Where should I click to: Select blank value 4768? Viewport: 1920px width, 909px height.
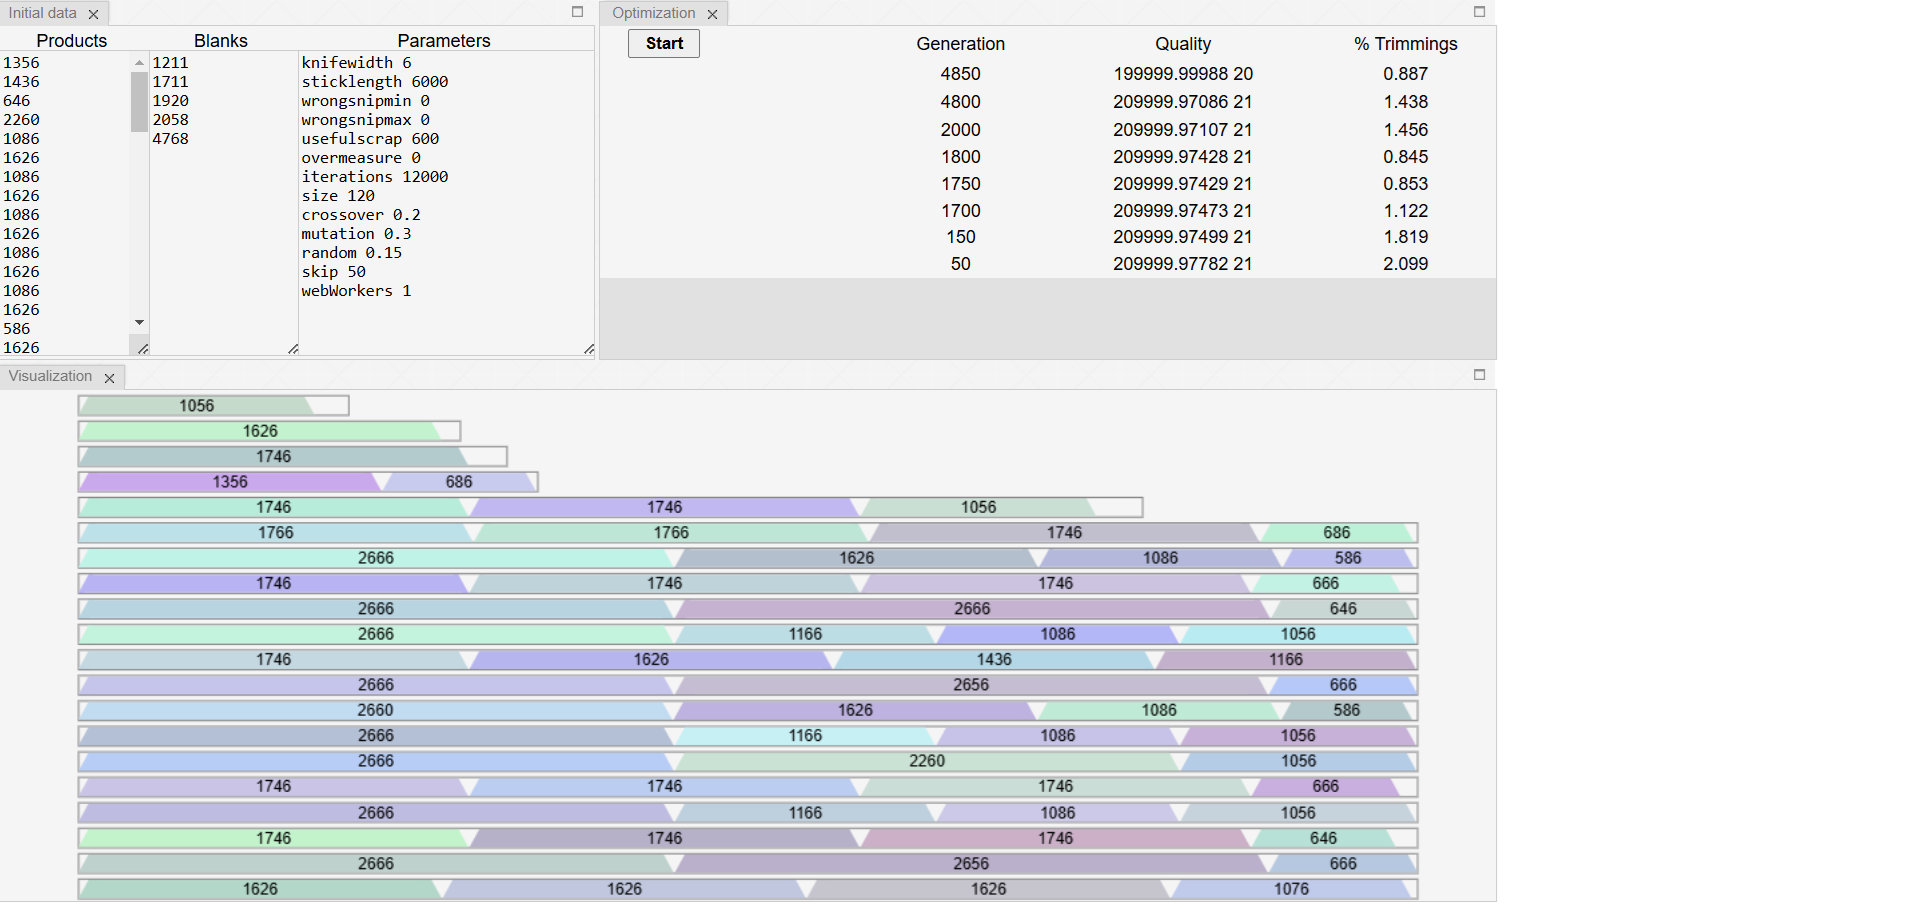170,139
